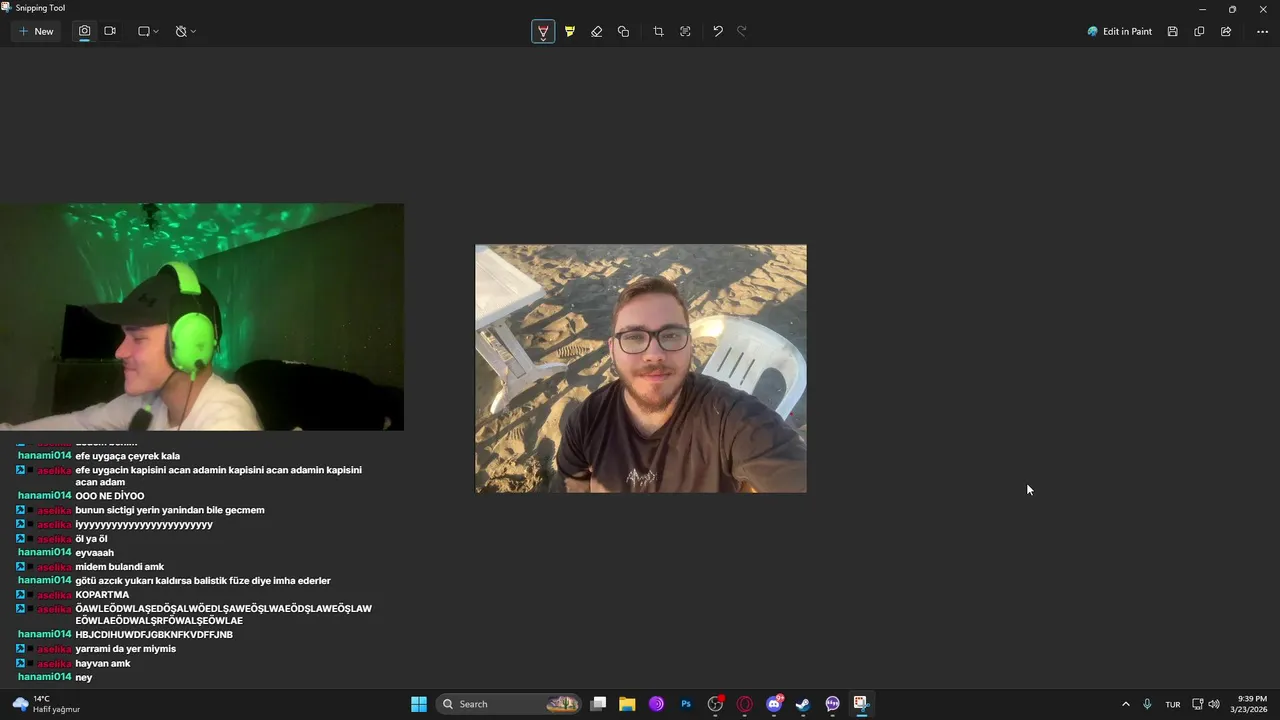
Task: Open the snipping mode shape dropdown
Action: click(x=148, y=31)
